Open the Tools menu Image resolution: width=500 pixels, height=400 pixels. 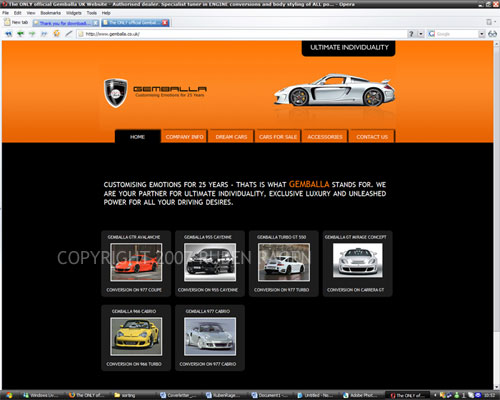92,13
